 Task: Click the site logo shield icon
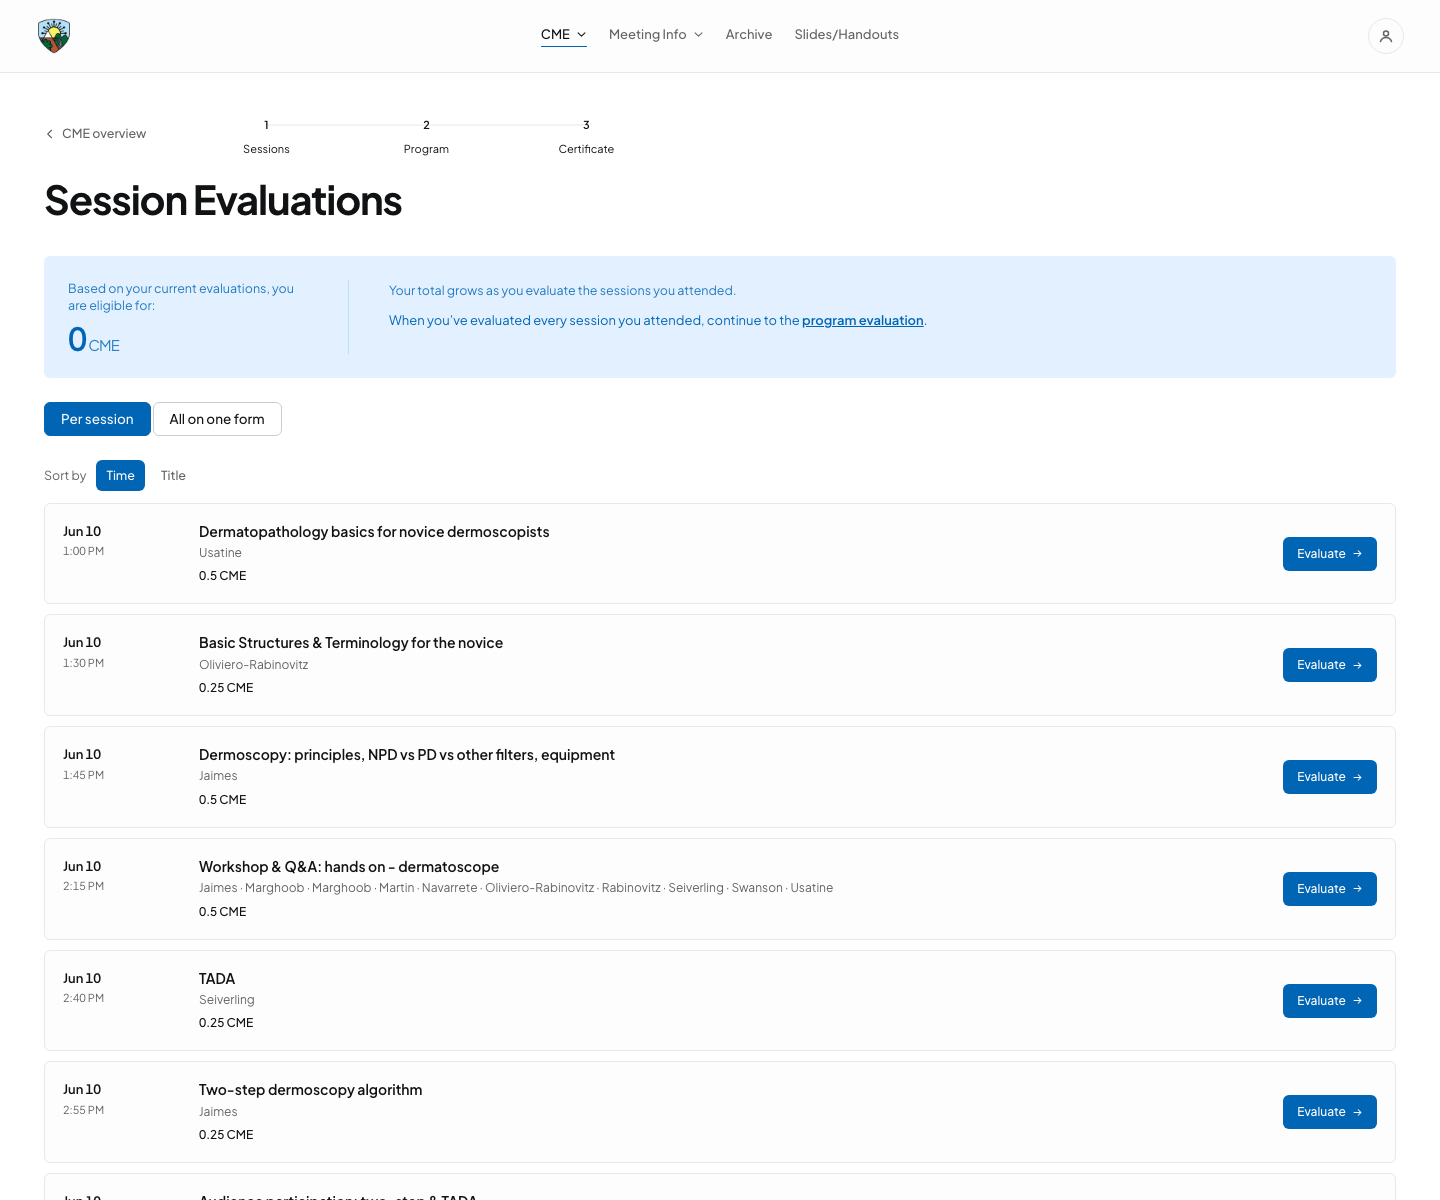coord(54,36)
